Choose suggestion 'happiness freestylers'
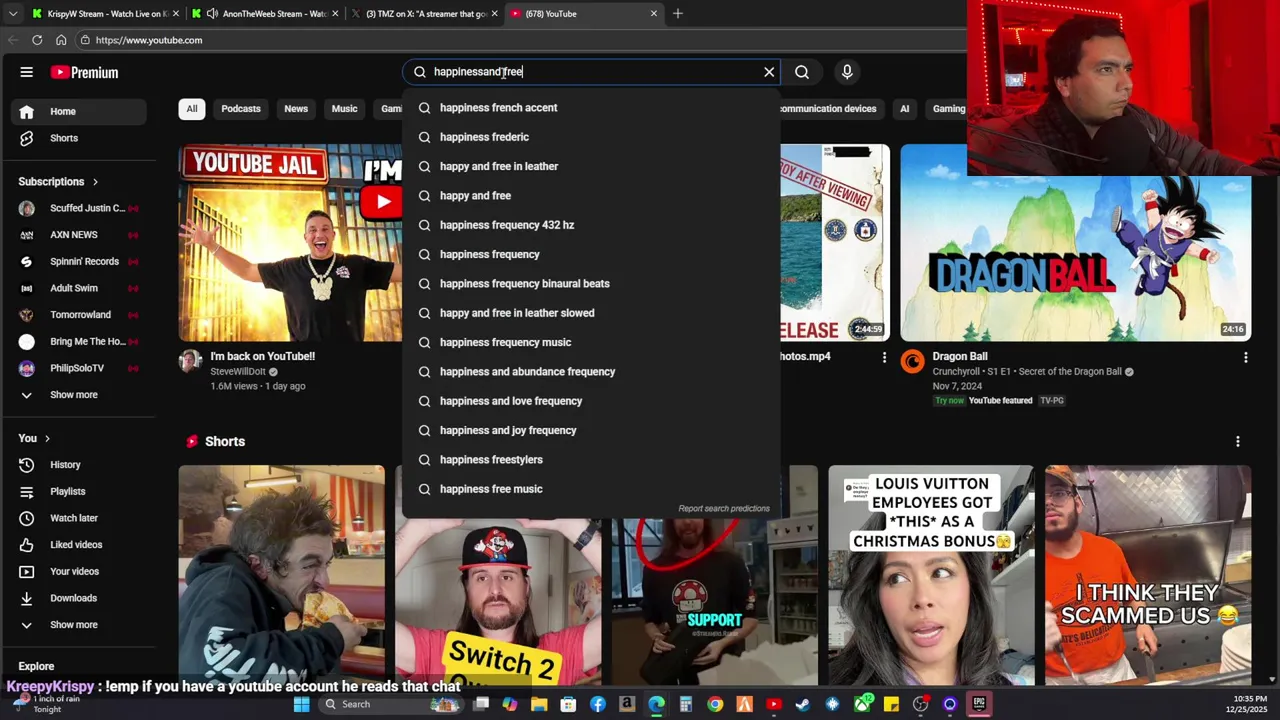Viewport: 1280px width, 720px height. click(591, 460)
